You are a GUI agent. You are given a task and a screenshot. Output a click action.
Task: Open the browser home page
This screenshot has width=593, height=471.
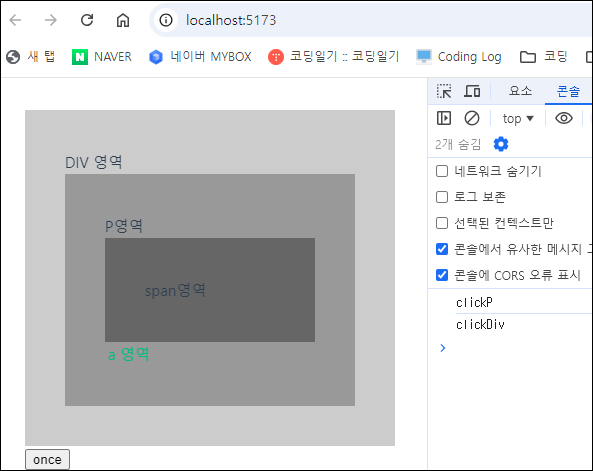(x=123, y=20)
